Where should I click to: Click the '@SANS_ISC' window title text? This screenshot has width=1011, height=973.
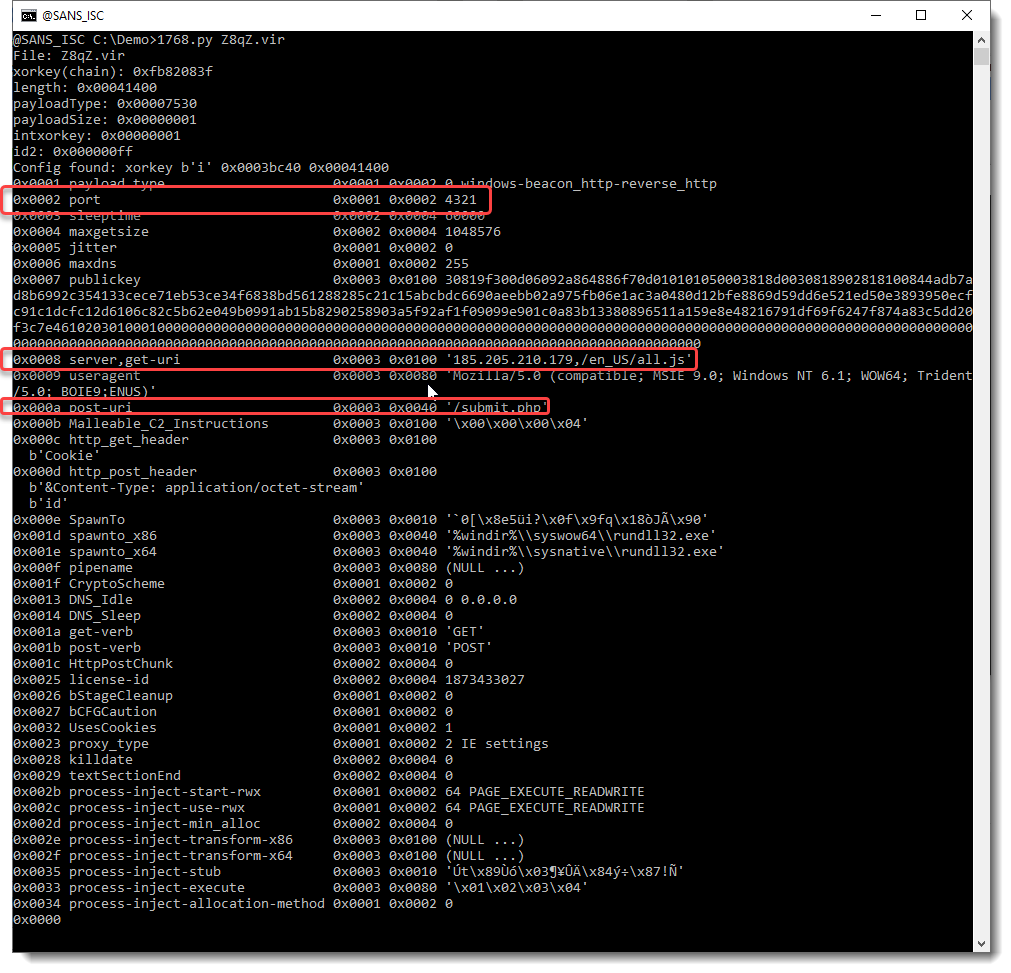[x=73, y=15]
